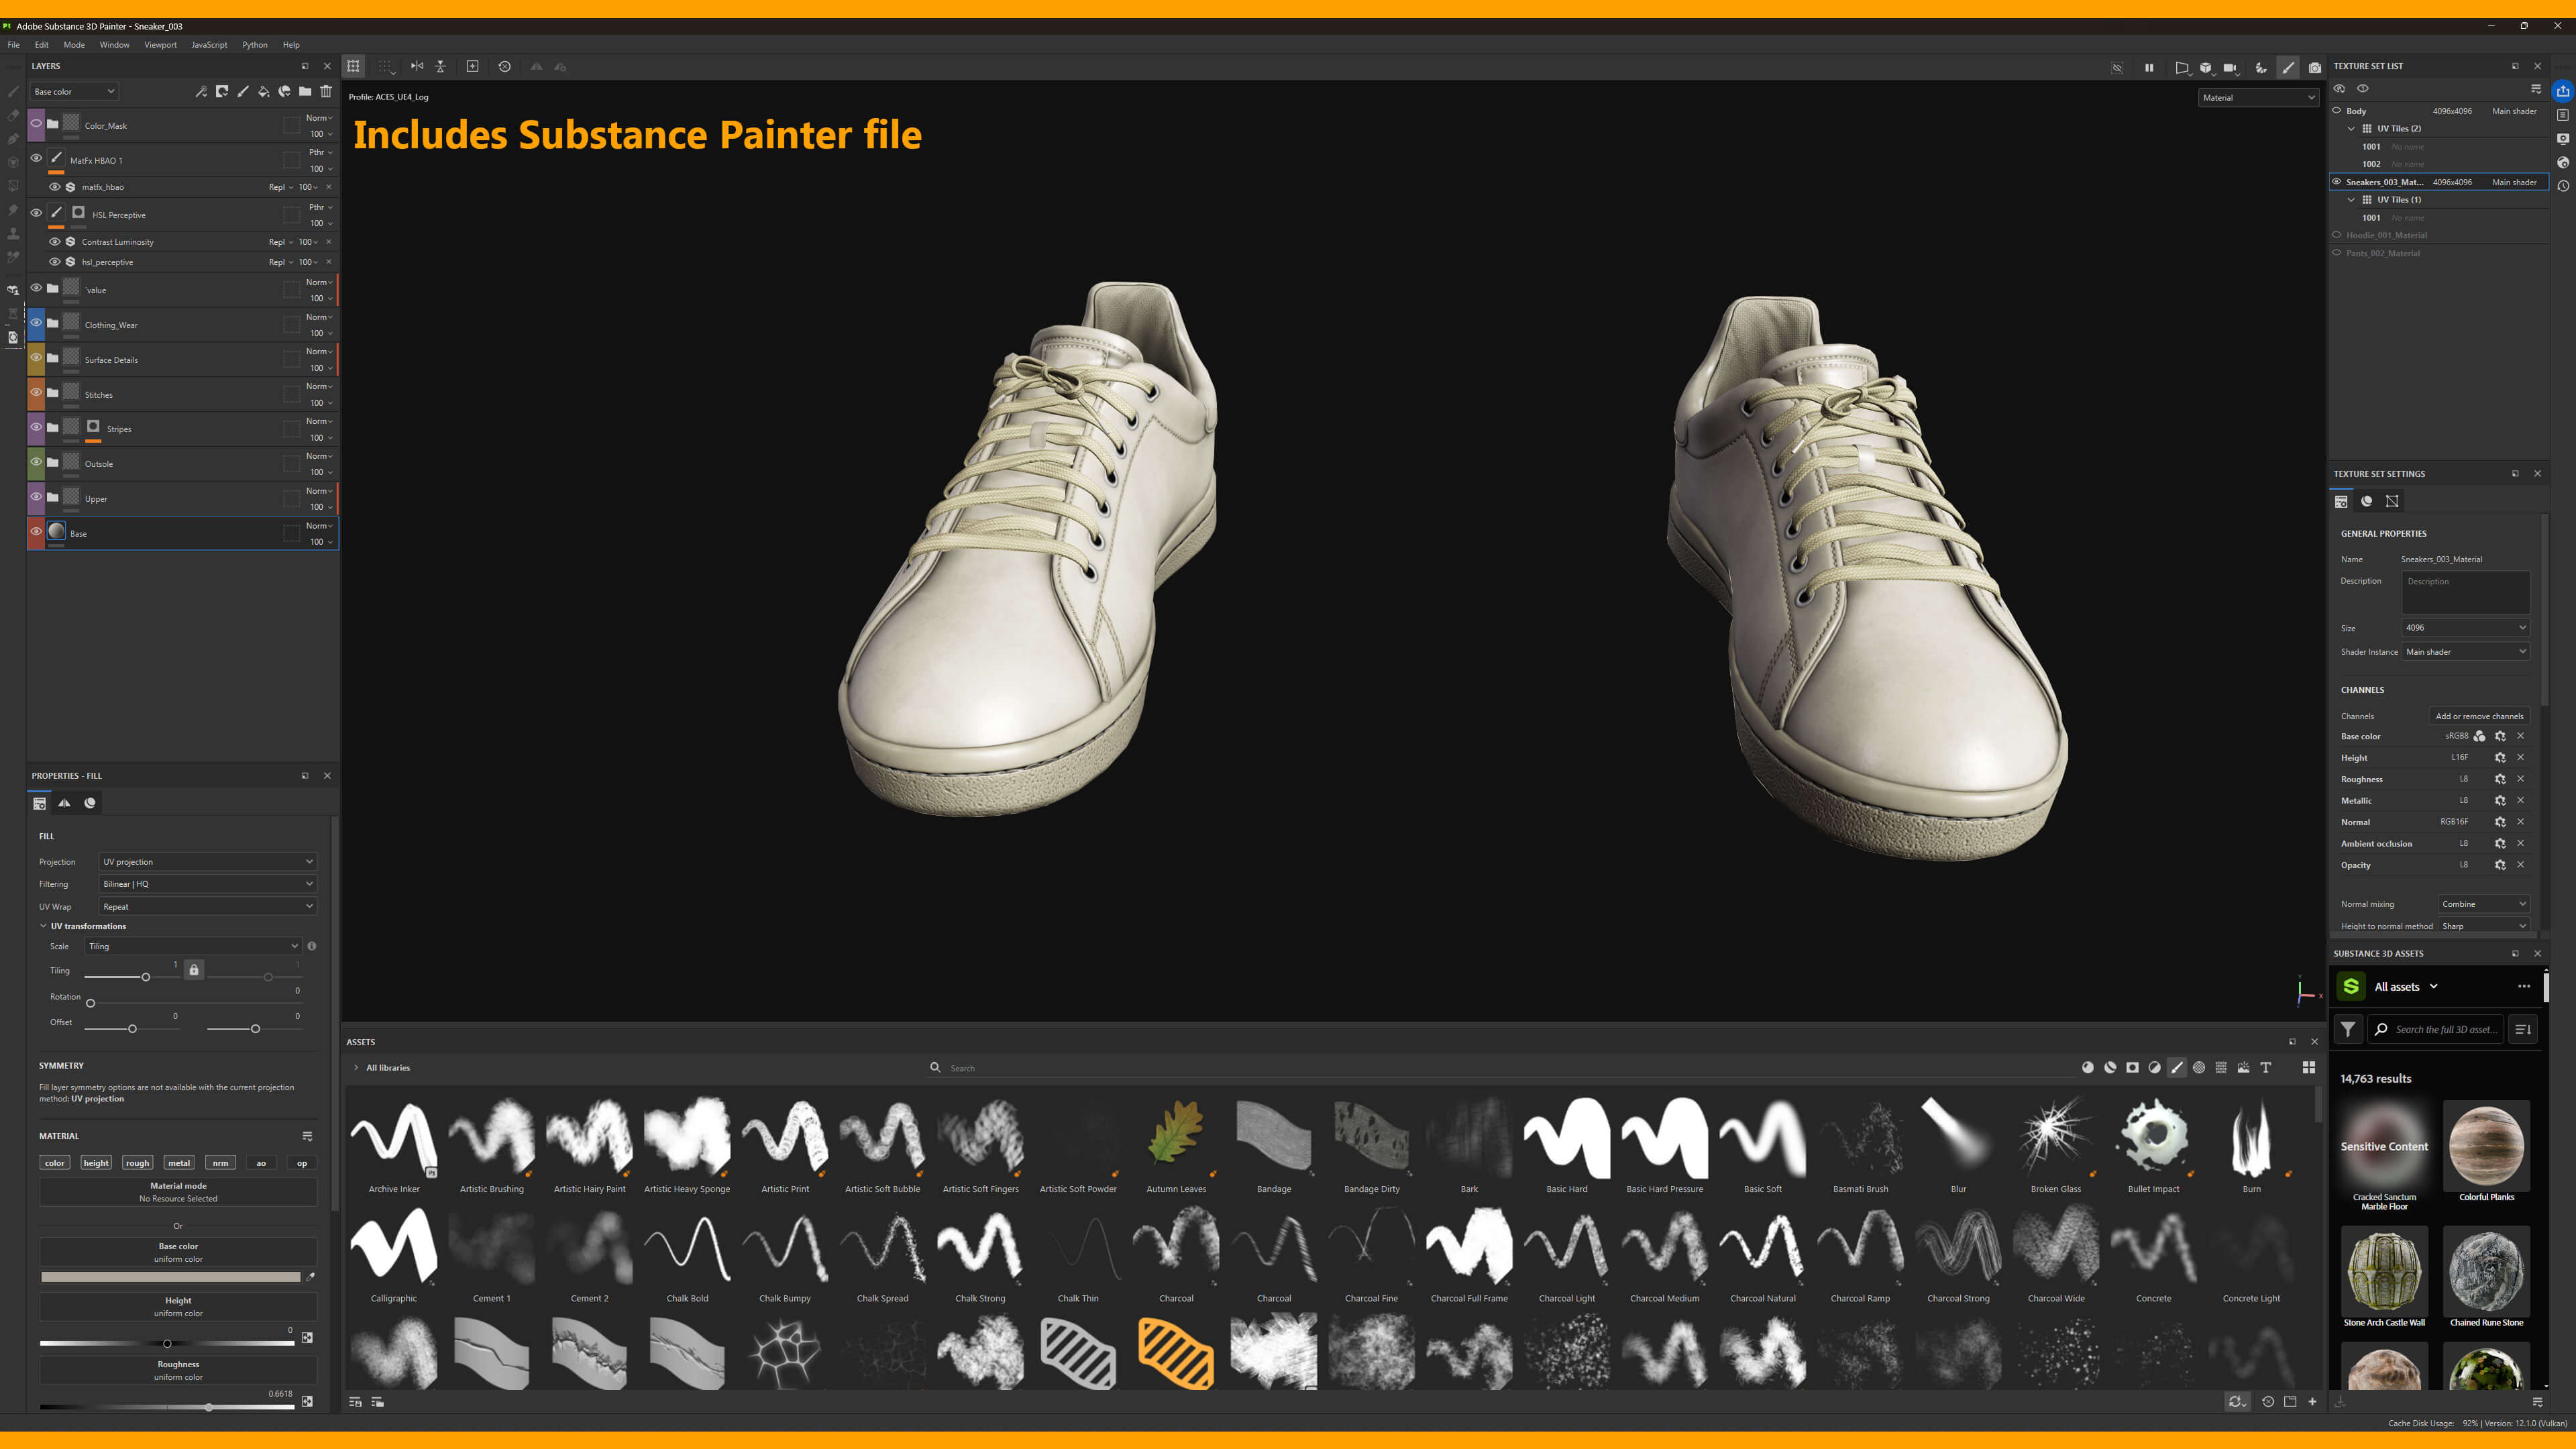This screenshot has height=1449, width=2576.
Task: Collapse the UV Tiles (2) expander
Action: [2351, 129]
